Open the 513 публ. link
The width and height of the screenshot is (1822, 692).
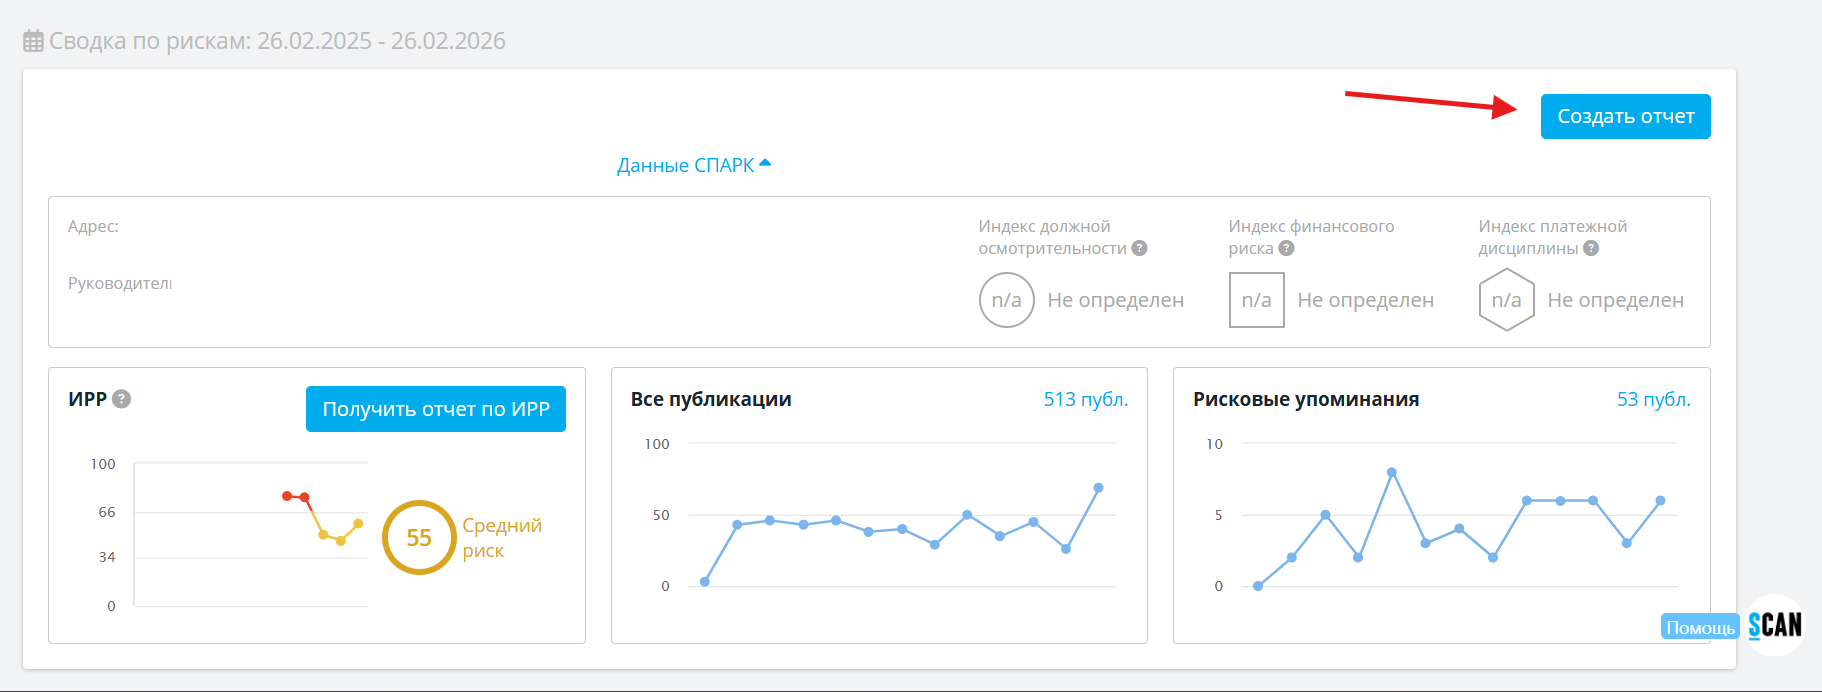click(1085, 399)
